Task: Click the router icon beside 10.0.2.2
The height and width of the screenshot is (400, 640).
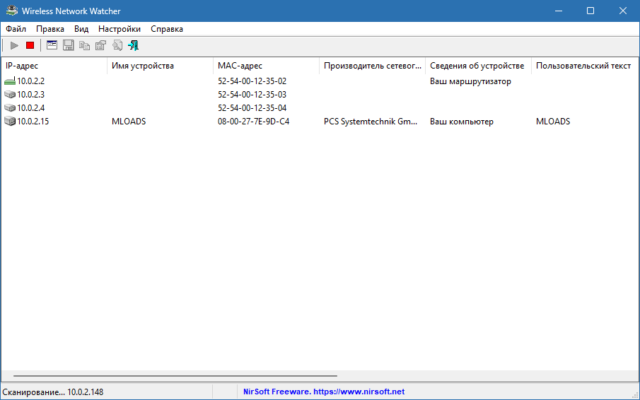Action: pos(10,81)
